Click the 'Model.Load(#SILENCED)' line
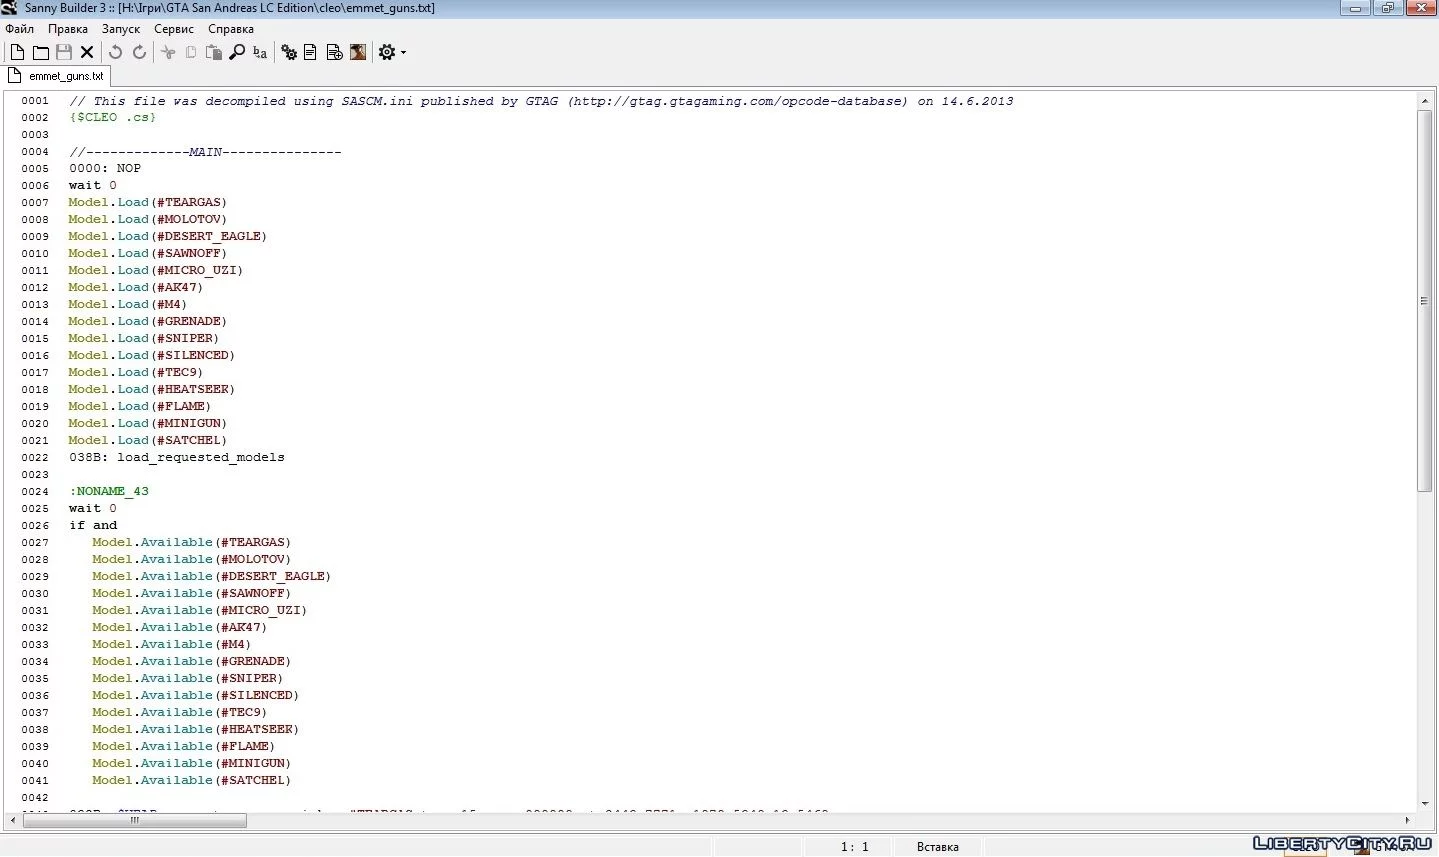This screenshot has height=857, width=1439. click(152, 356)
